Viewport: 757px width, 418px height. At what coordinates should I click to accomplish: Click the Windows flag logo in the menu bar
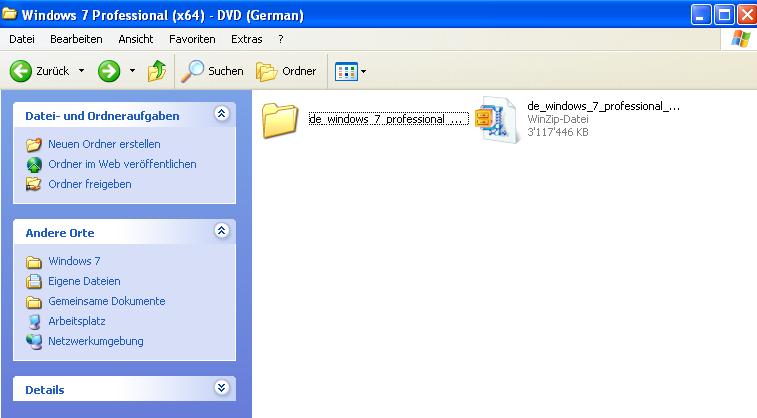point(741,39)
